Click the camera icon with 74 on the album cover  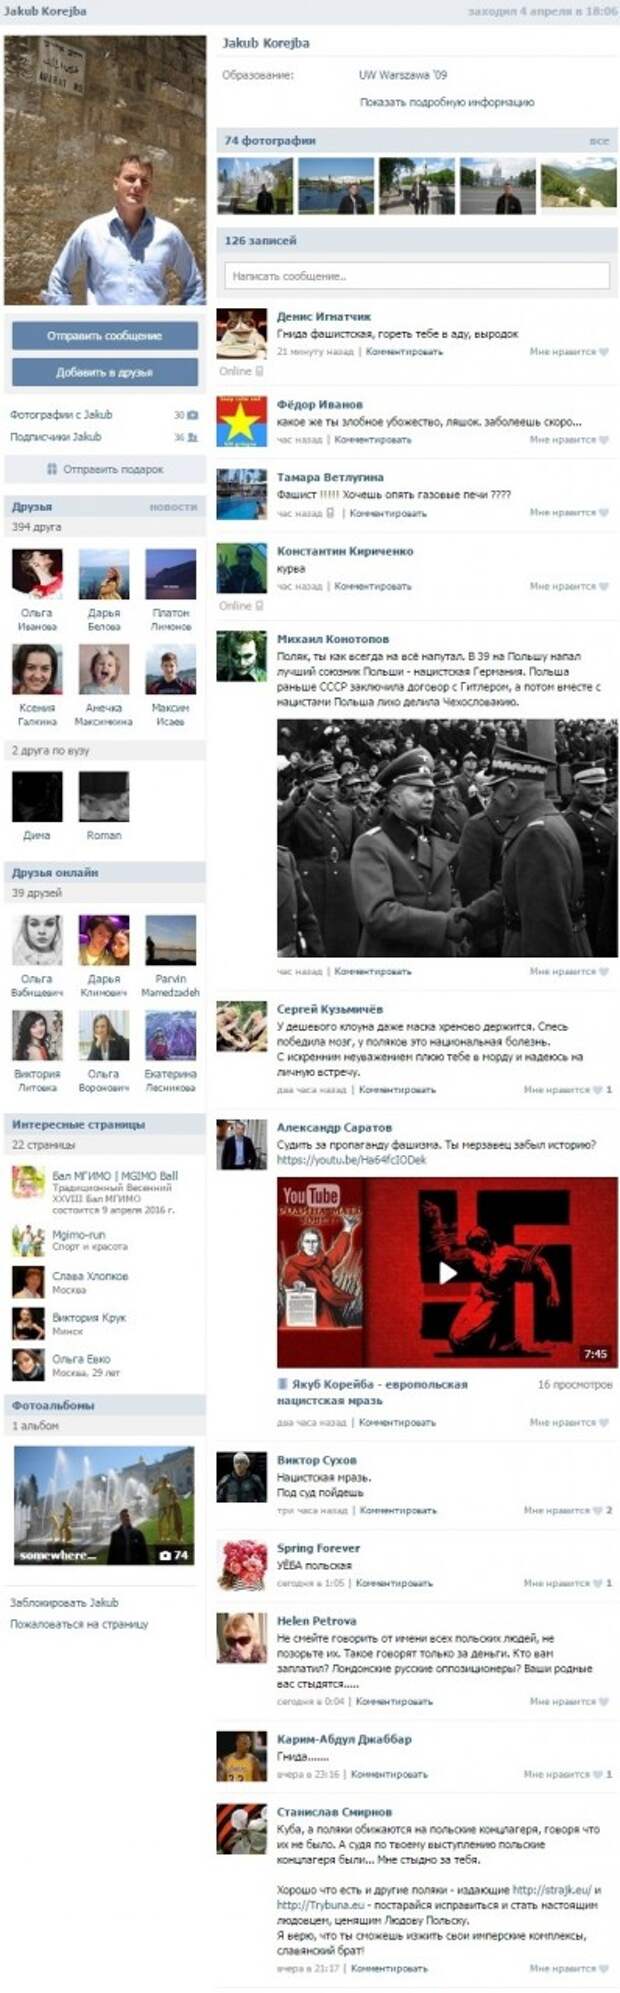(x=166, y=1555)
